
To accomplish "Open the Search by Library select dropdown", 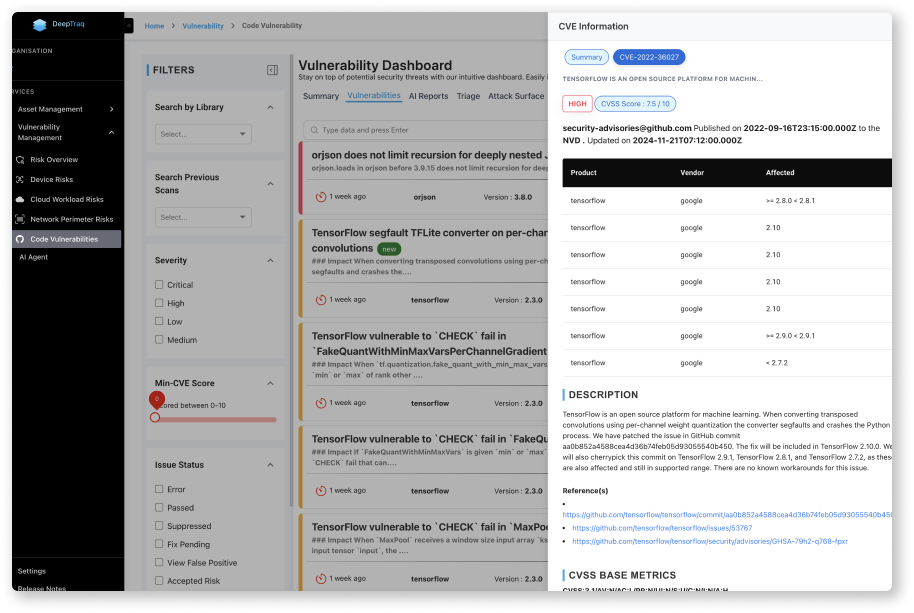I will 203,134.
